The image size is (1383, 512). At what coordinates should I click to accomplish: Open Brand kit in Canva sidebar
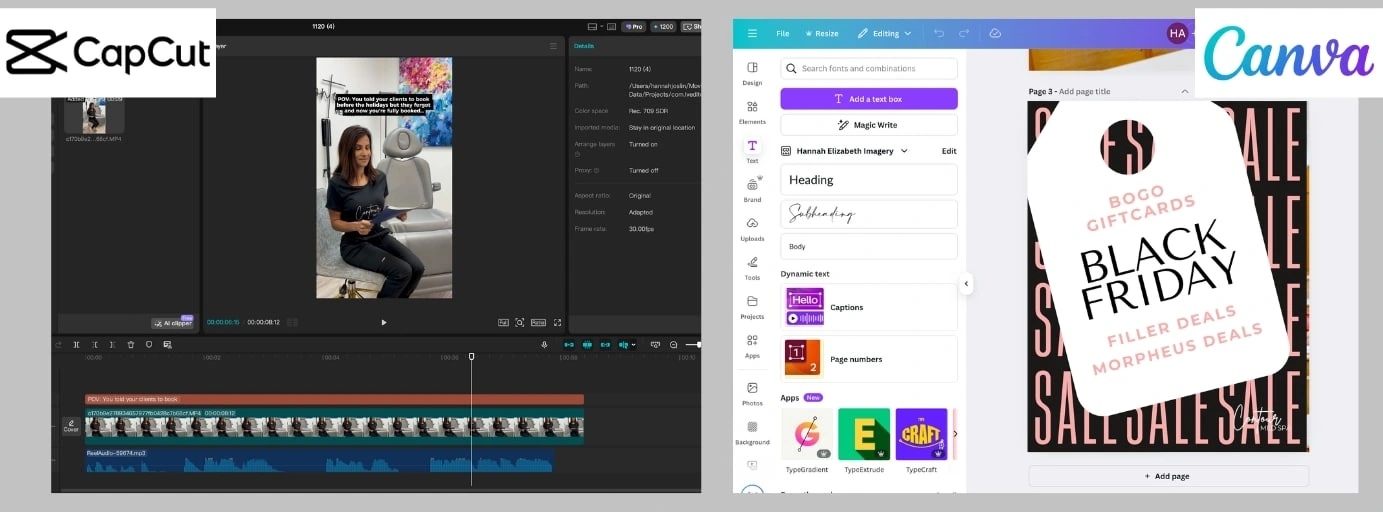point(752,189)
